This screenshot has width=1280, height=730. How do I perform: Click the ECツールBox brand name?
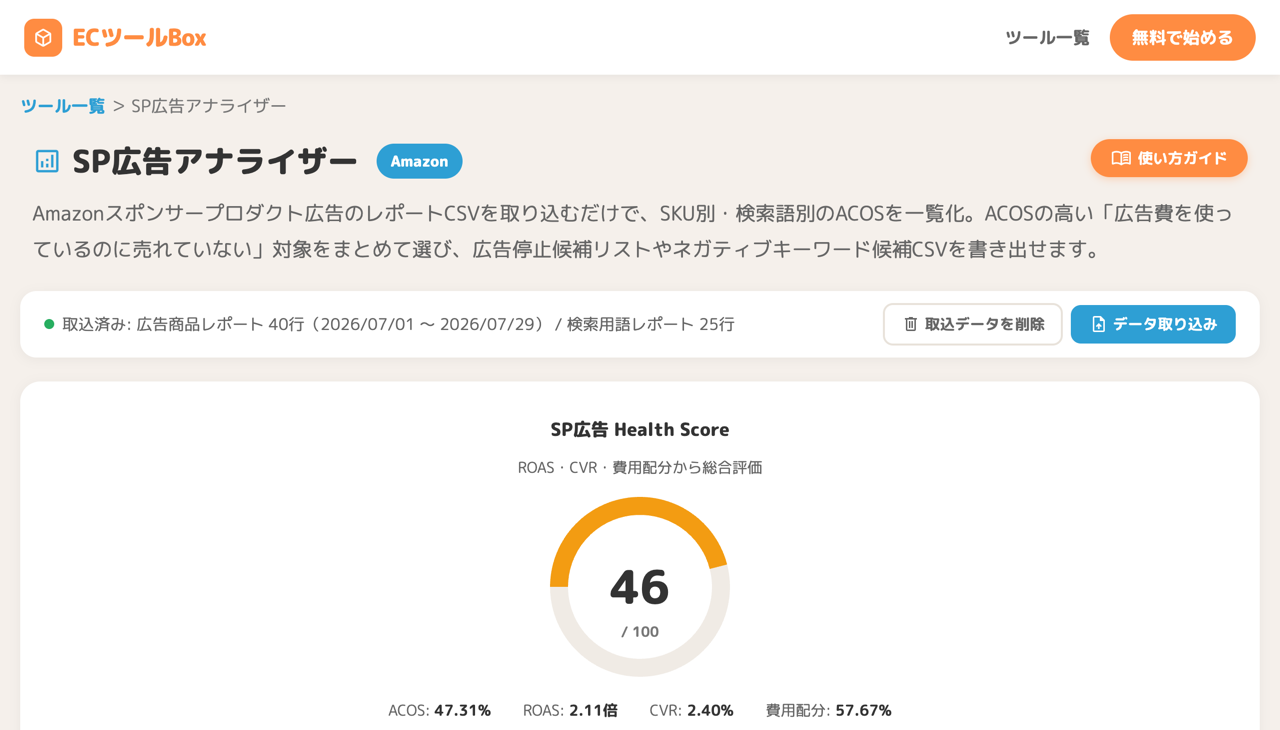[x=139, y=38]
